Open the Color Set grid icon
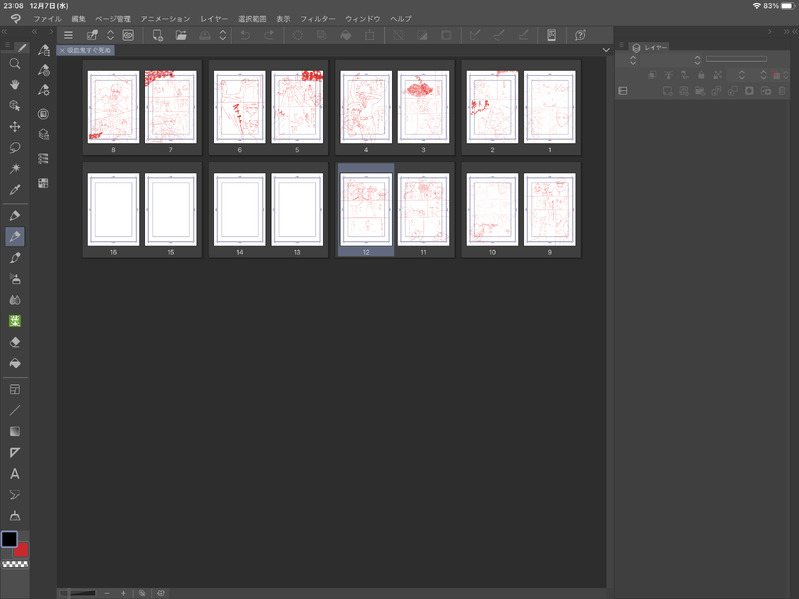The height and width of the screenshot is (599, 799). coord(44,183)
